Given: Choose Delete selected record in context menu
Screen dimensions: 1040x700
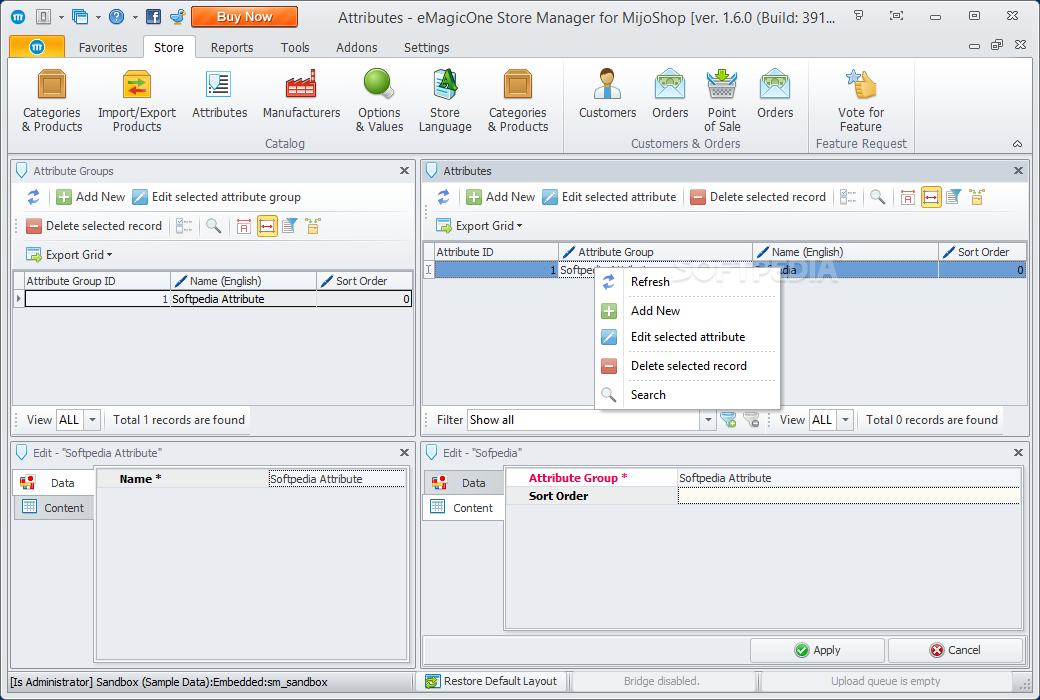Looking at the screenshot, I should (x=688, y=366).
